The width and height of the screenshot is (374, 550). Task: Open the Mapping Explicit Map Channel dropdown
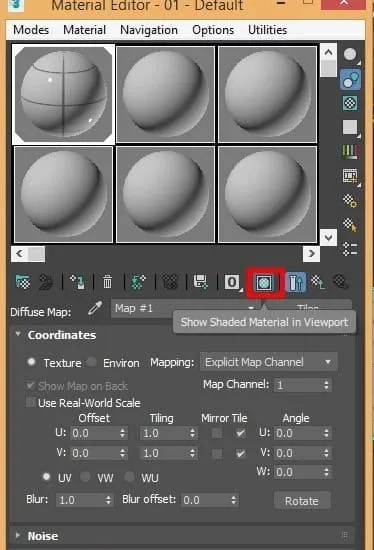click(x=269, y=362)
